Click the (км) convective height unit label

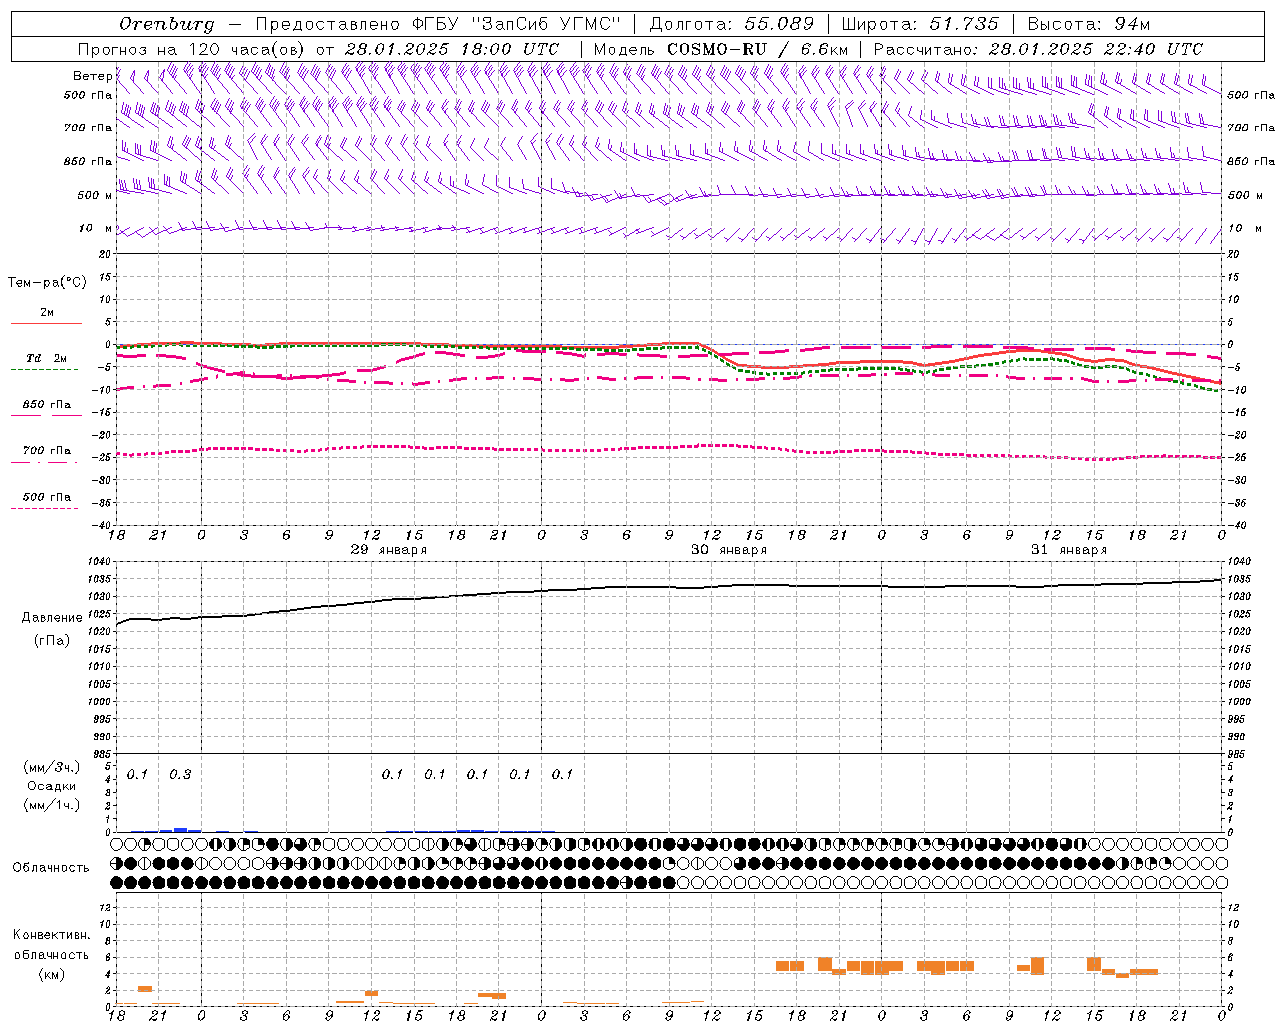point(52,974)
